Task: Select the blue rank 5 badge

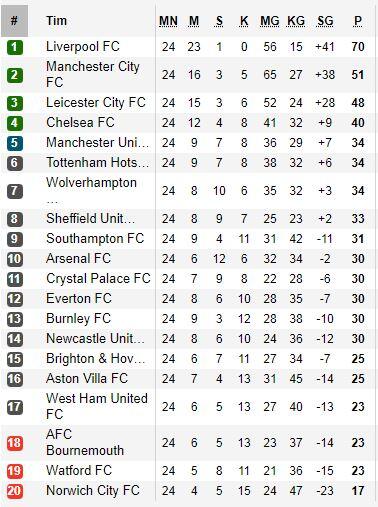Action: tap(15, 143)
